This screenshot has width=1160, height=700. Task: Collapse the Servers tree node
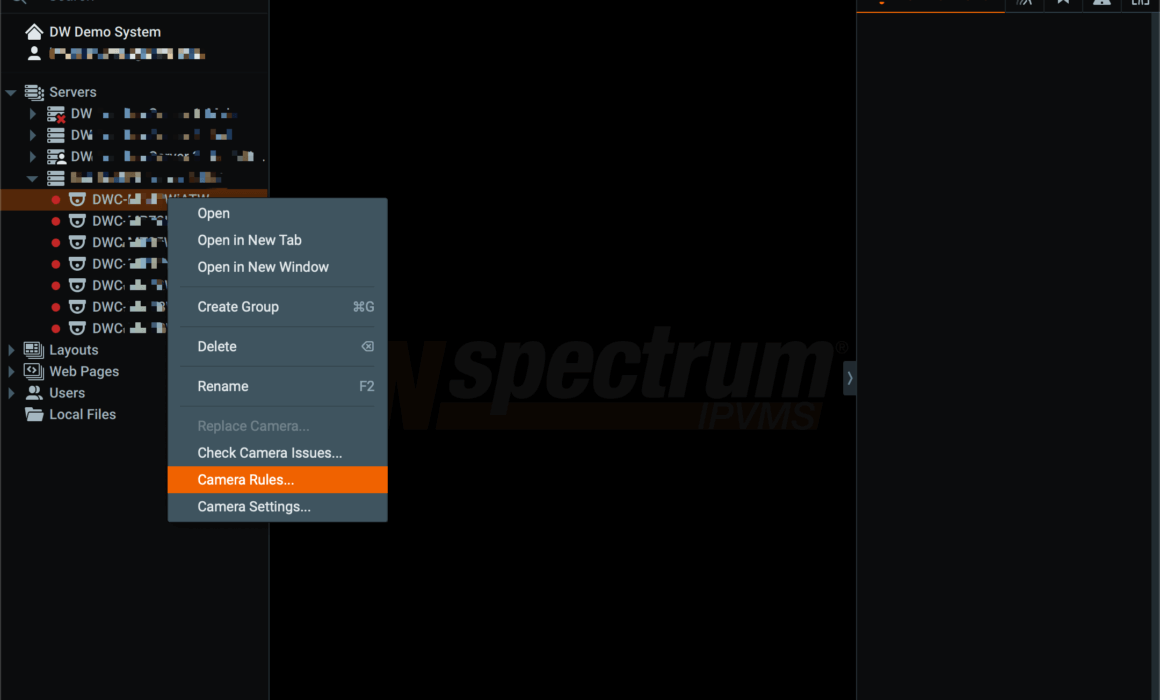11,92
